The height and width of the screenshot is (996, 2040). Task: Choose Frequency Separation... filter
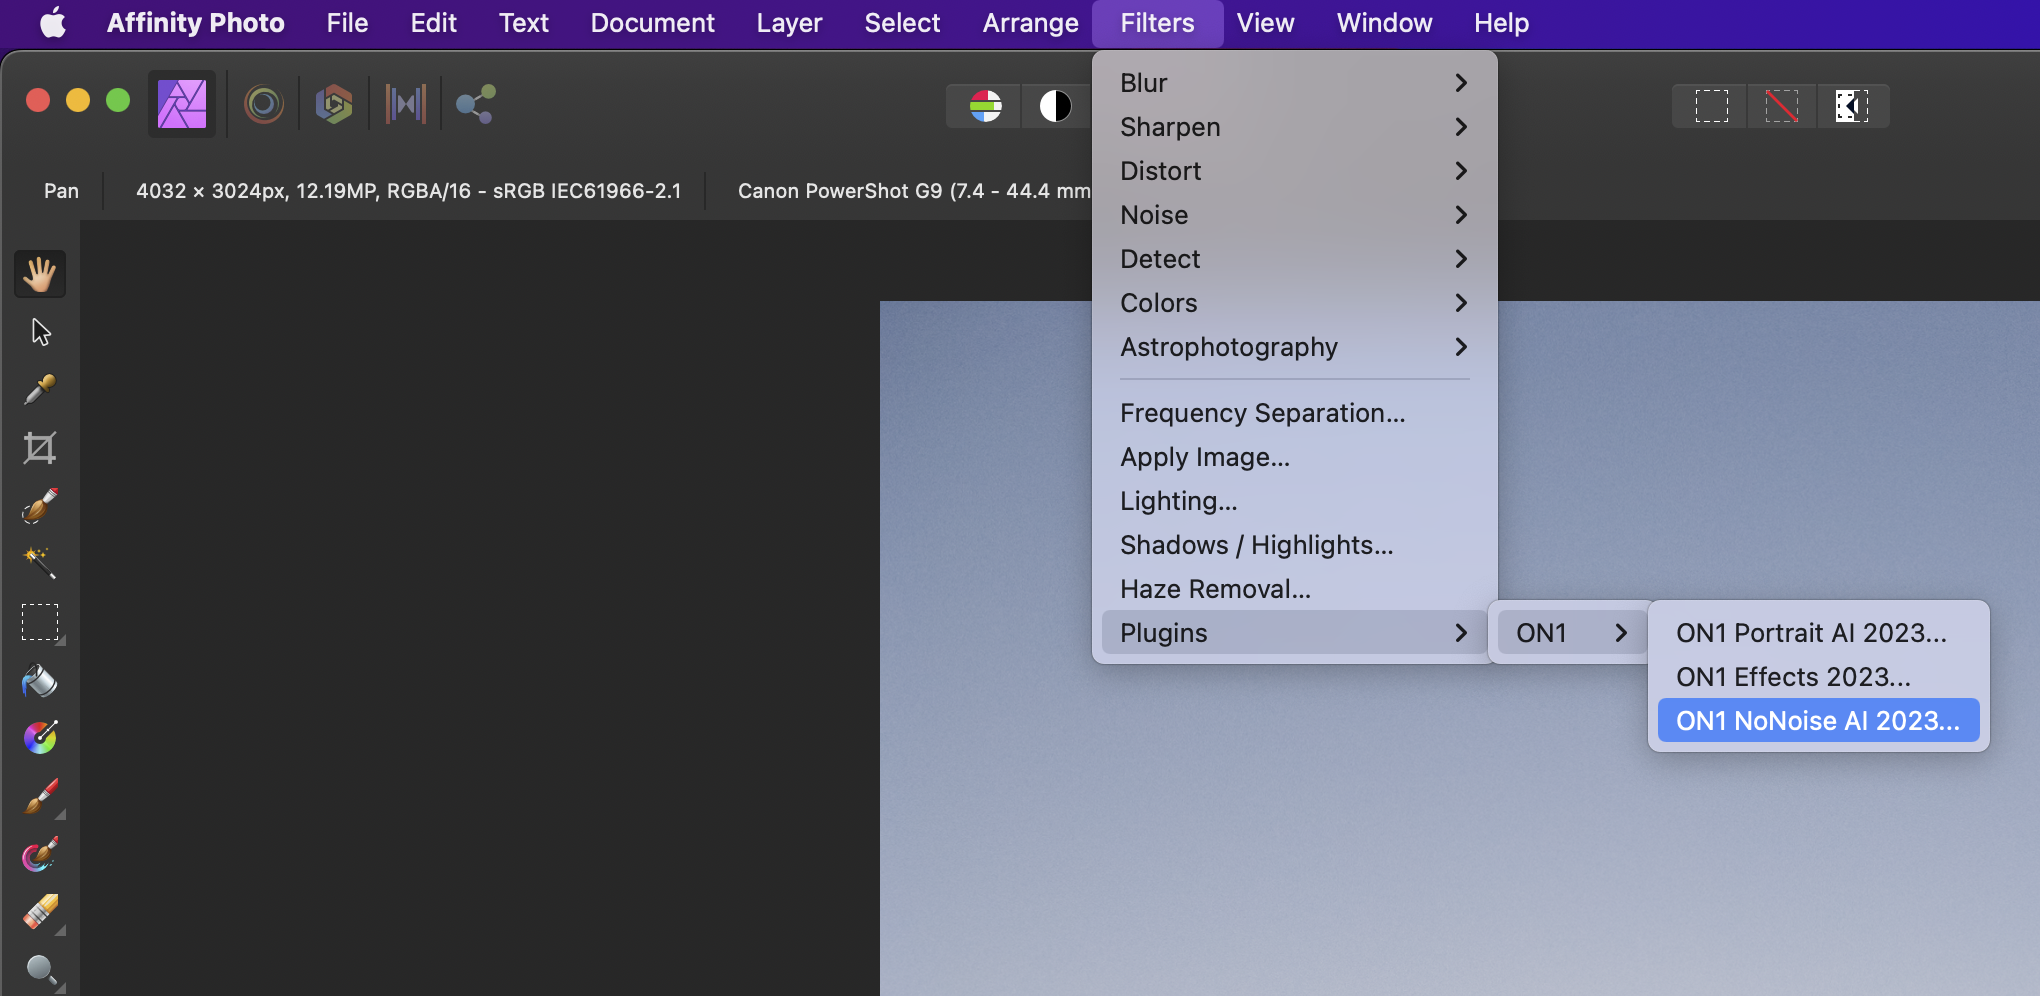[1295, 413]
